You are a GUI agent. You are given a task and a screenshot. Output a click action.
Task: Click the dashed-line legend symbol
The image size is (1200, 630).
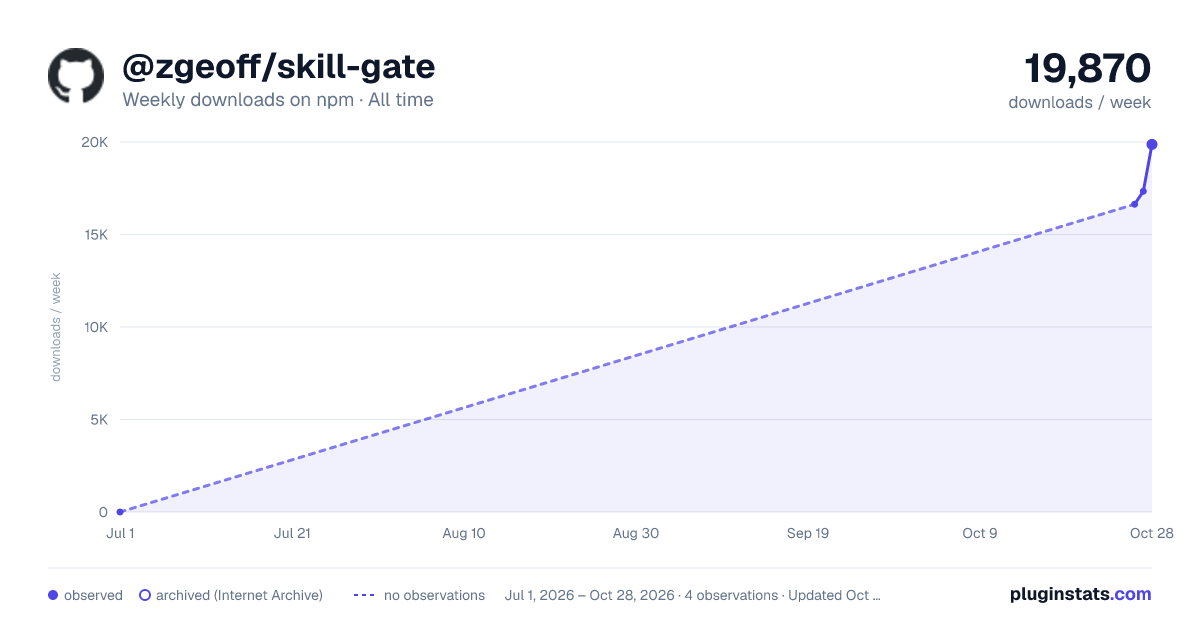364,595
